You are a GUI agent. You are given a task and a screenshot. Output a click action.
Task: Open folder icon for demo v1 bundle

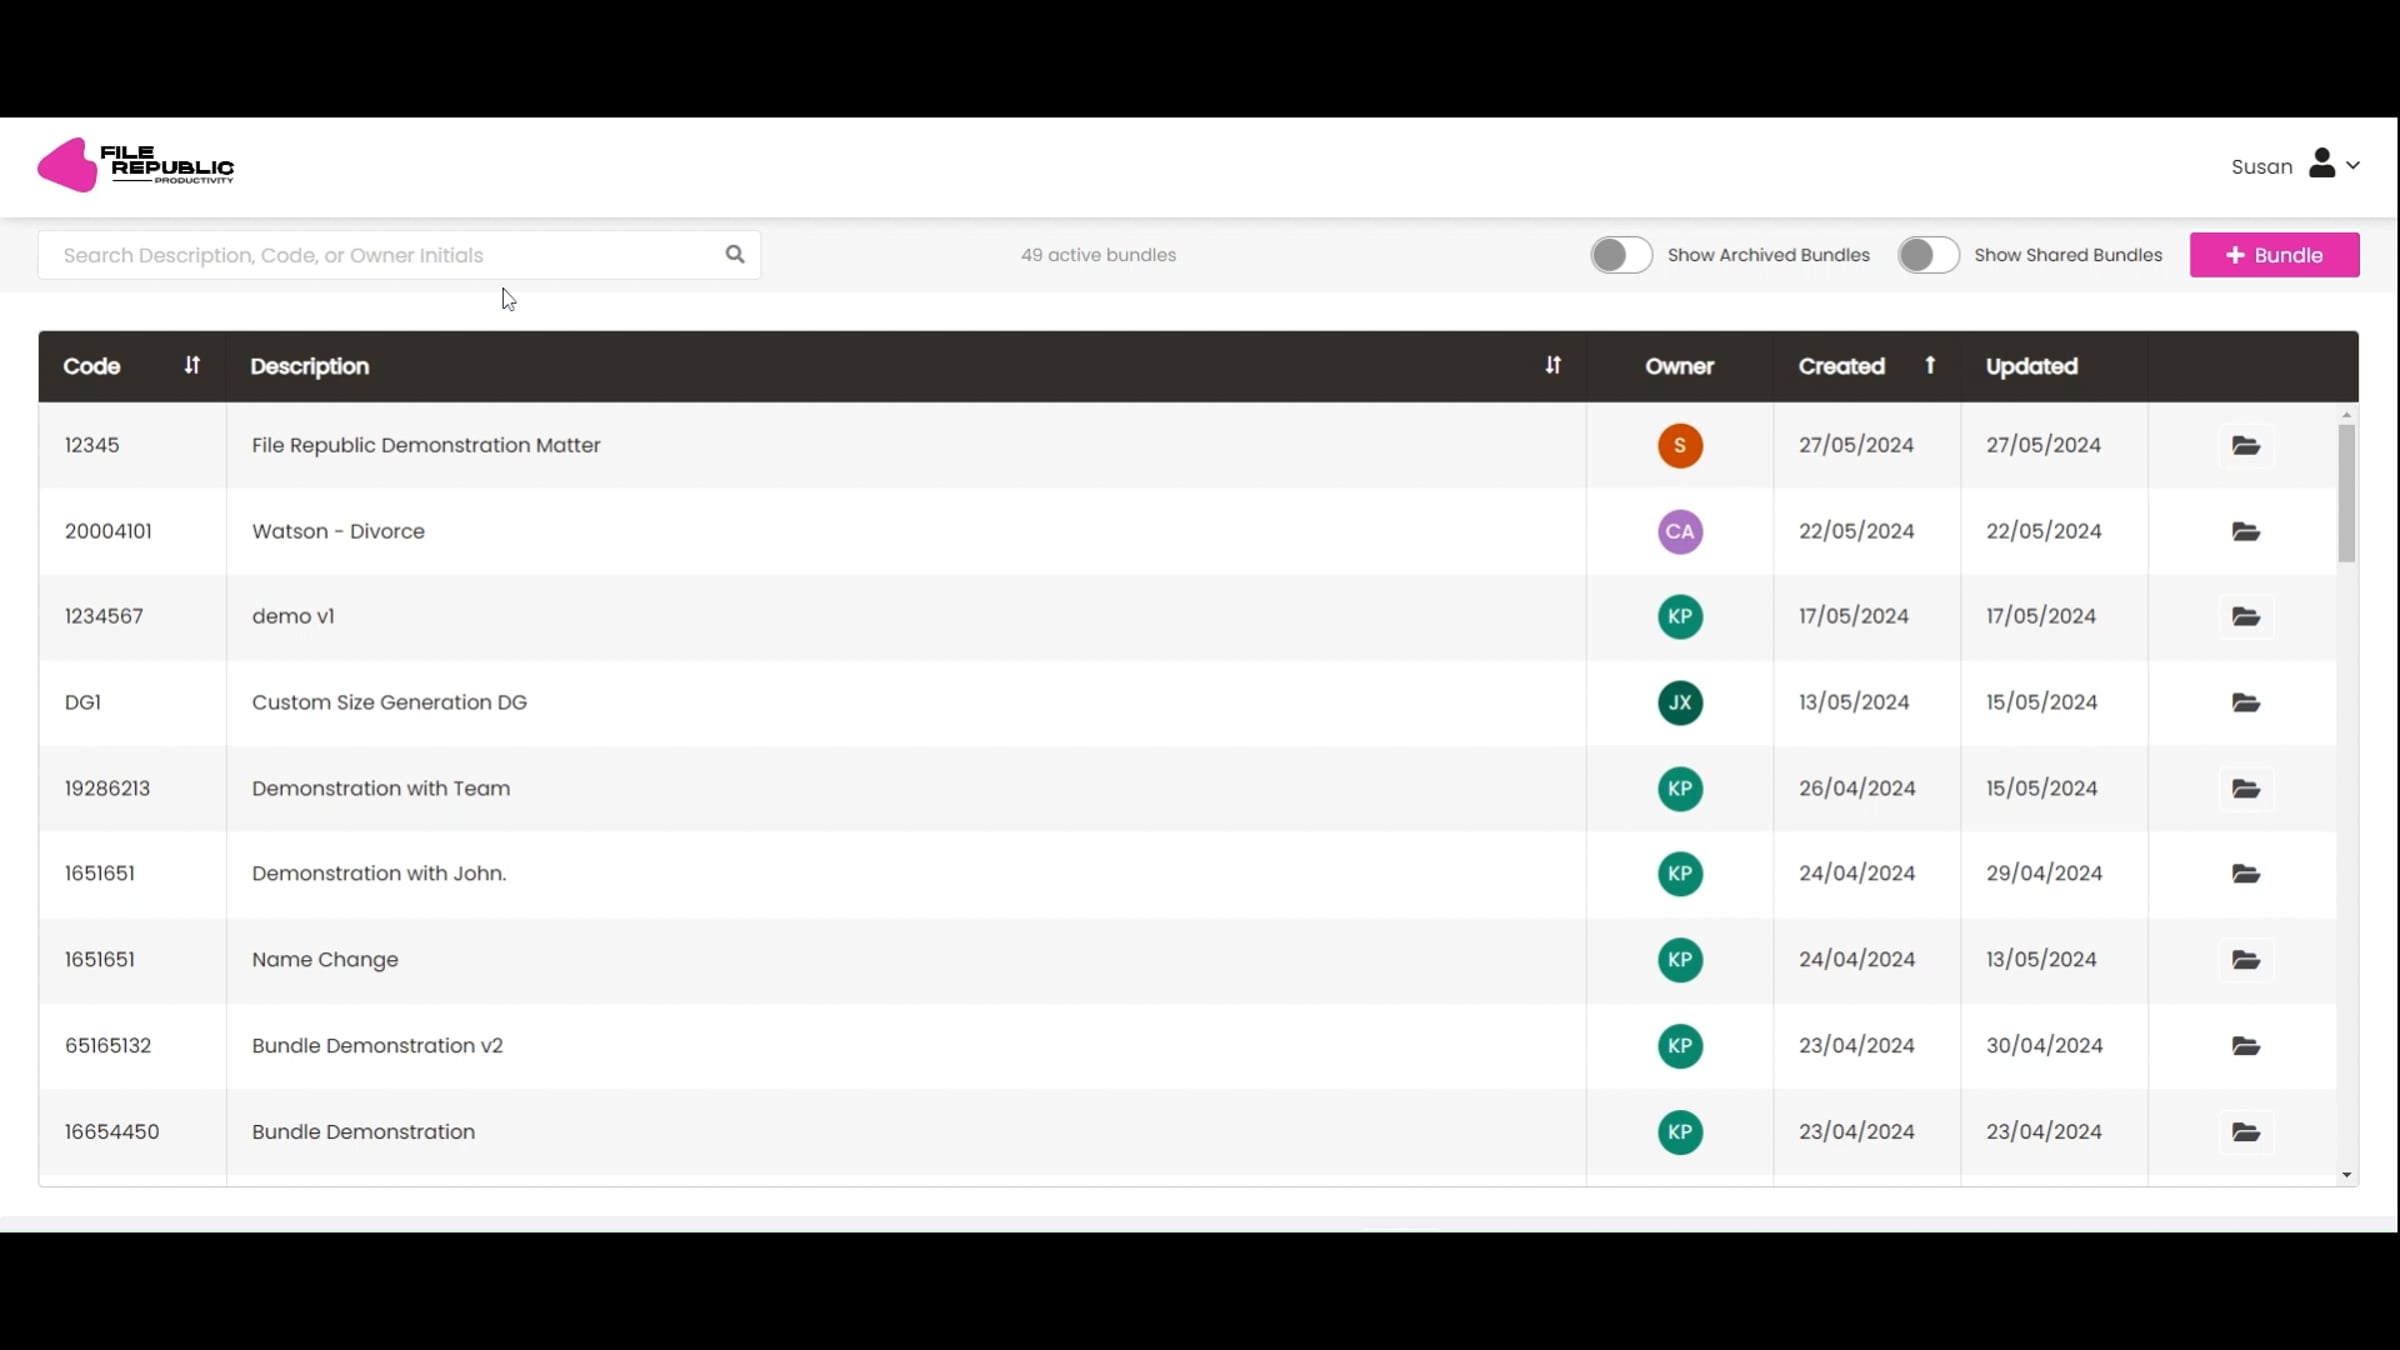[2245, 617]
